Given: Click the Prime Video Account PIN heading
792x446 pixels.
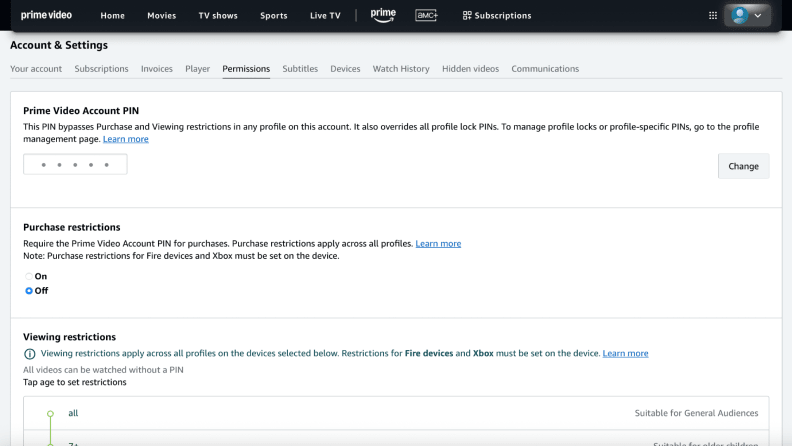Looking at the screenshot, I should [81, 111].
